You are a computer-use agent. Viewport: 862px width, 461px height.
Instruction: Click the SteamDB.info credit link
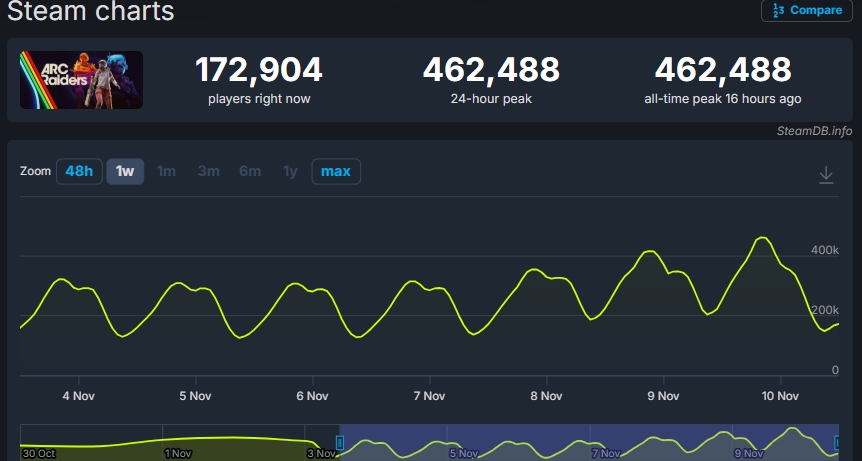[814, 131]
